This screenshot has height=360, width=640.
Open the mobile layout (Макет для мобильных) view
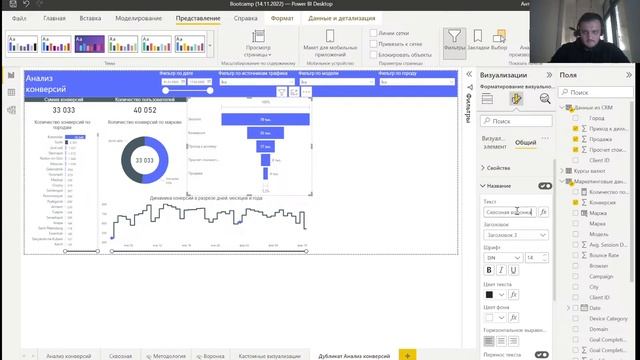tap(330, 43)
